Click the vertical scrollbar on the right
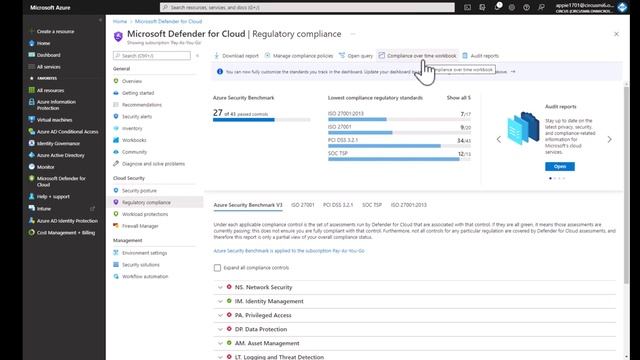Image resolution: width=640 pixels, height=360 pixels. (627, 185)
